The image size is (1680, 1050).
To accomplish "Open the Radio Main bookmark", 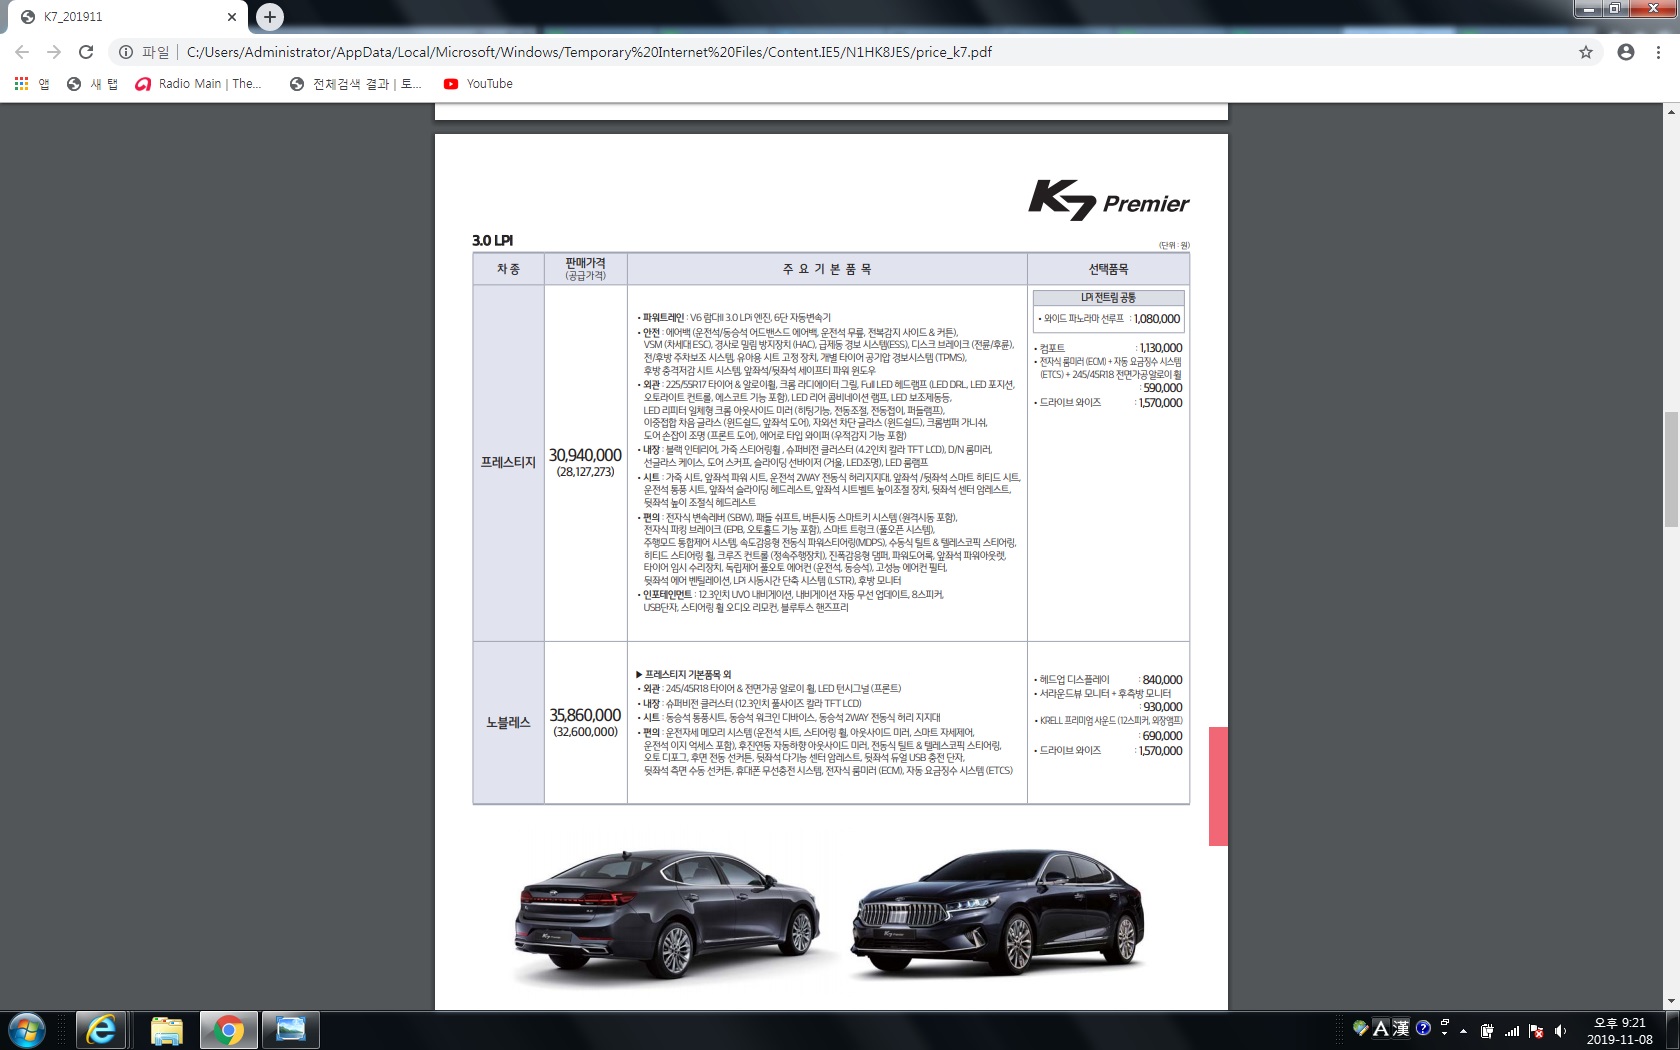I will click(x=198, y=84).
